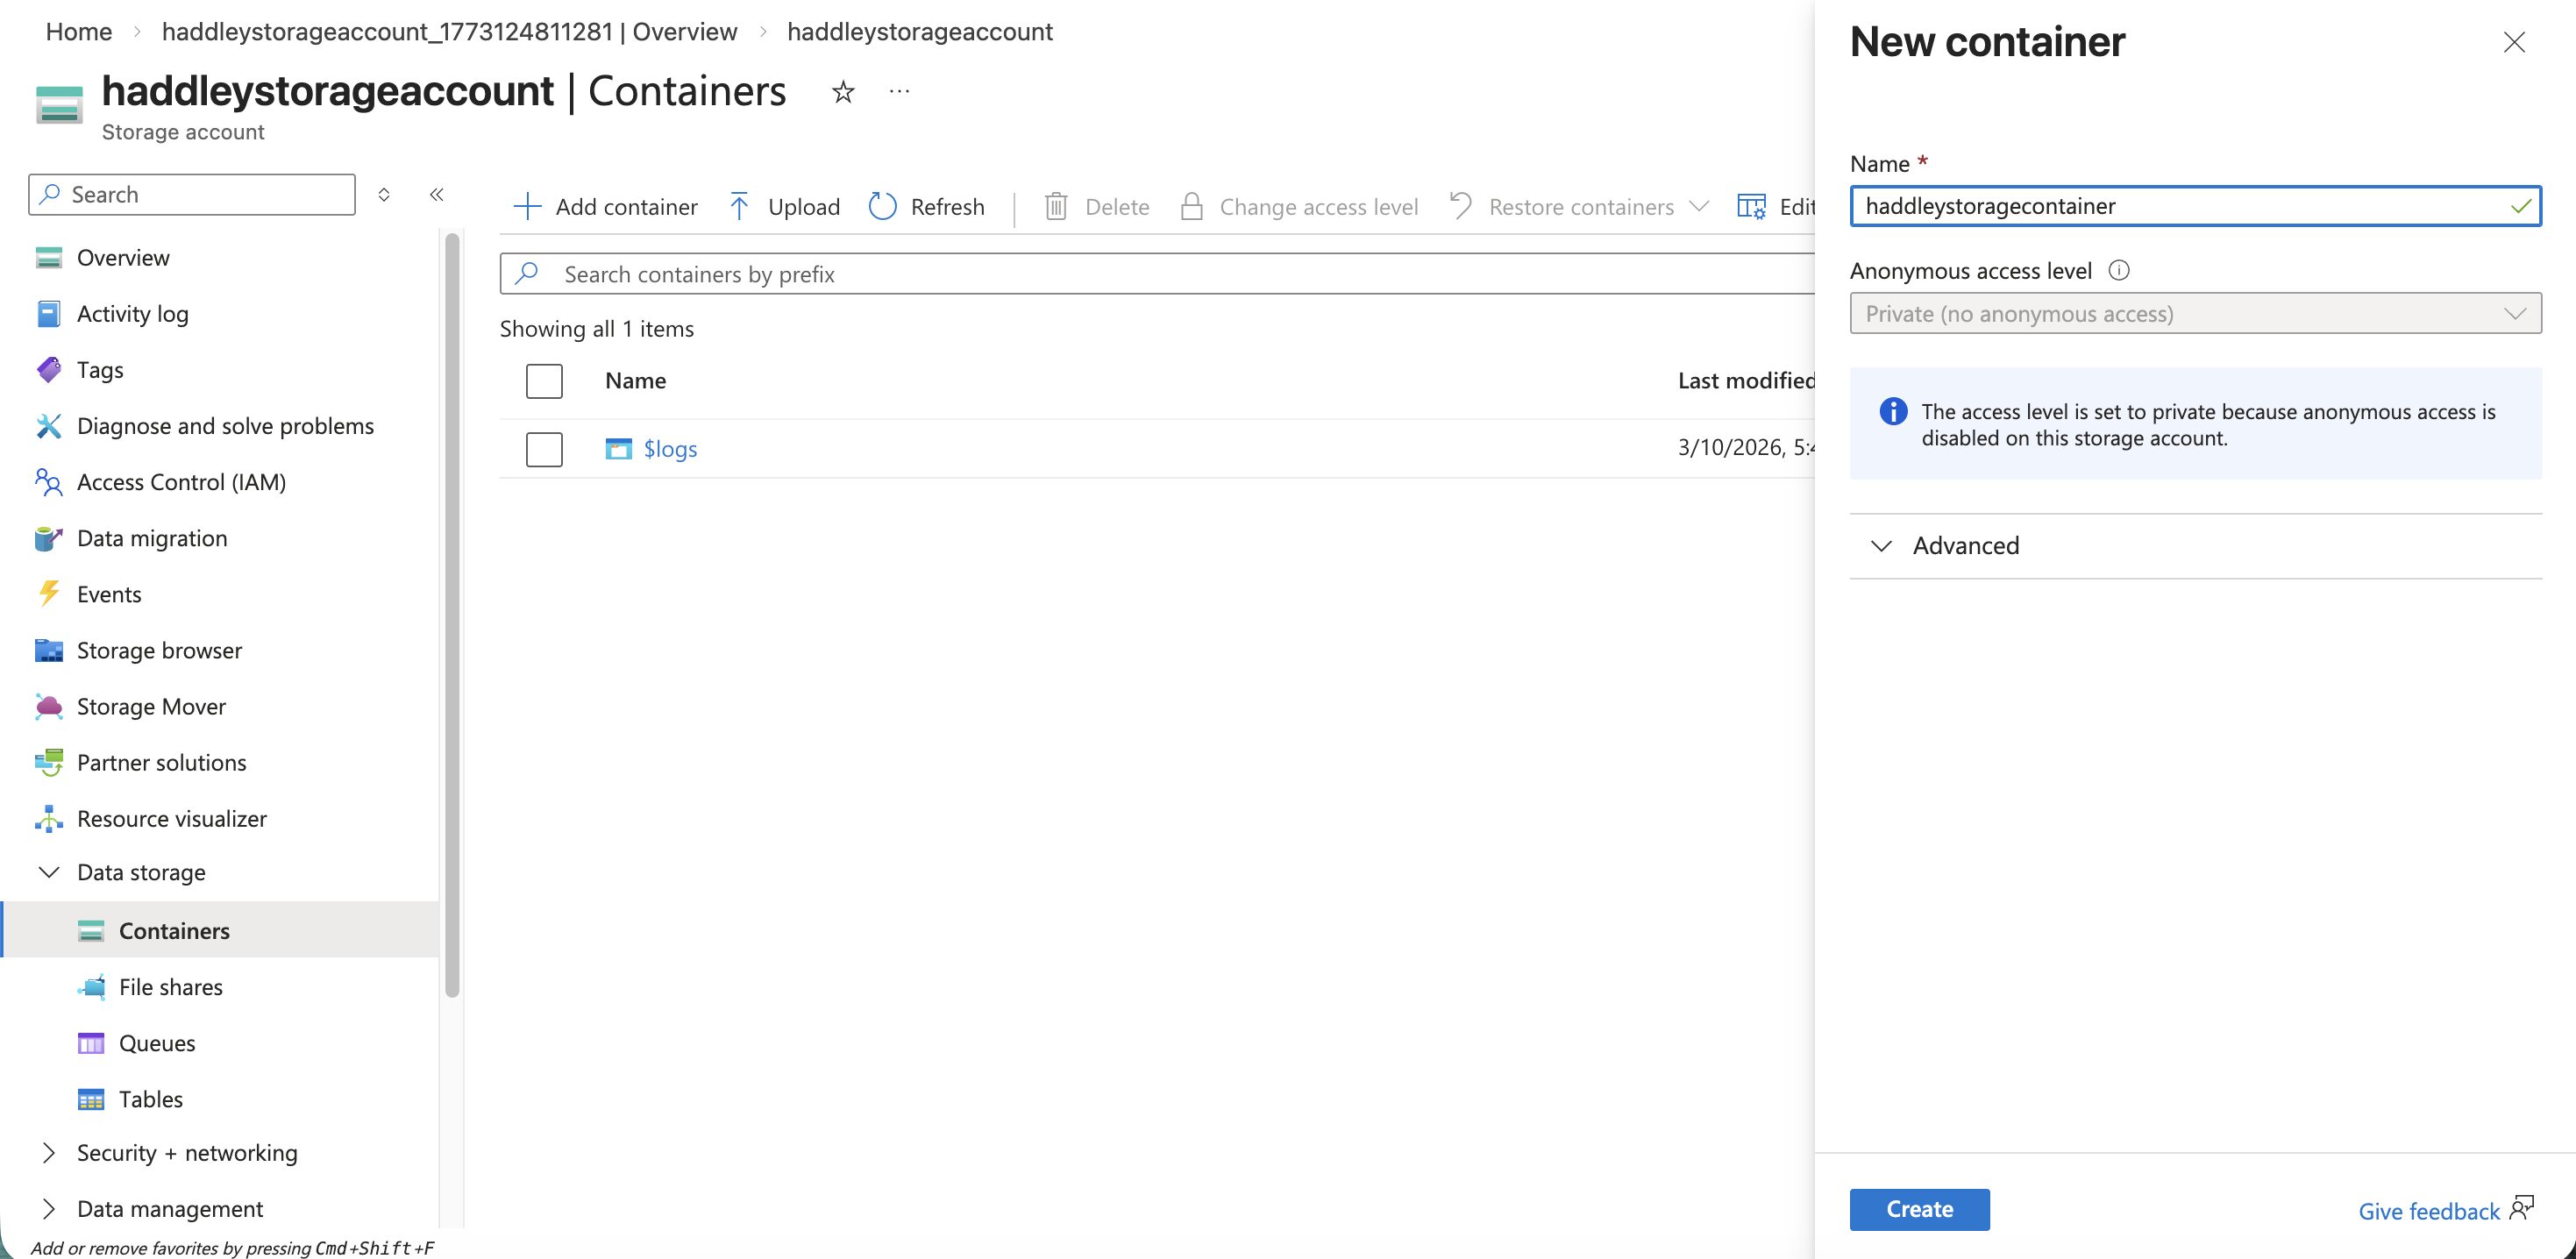Check the $logs row checkbox
2576x1259 pixels.
point(544,449)
